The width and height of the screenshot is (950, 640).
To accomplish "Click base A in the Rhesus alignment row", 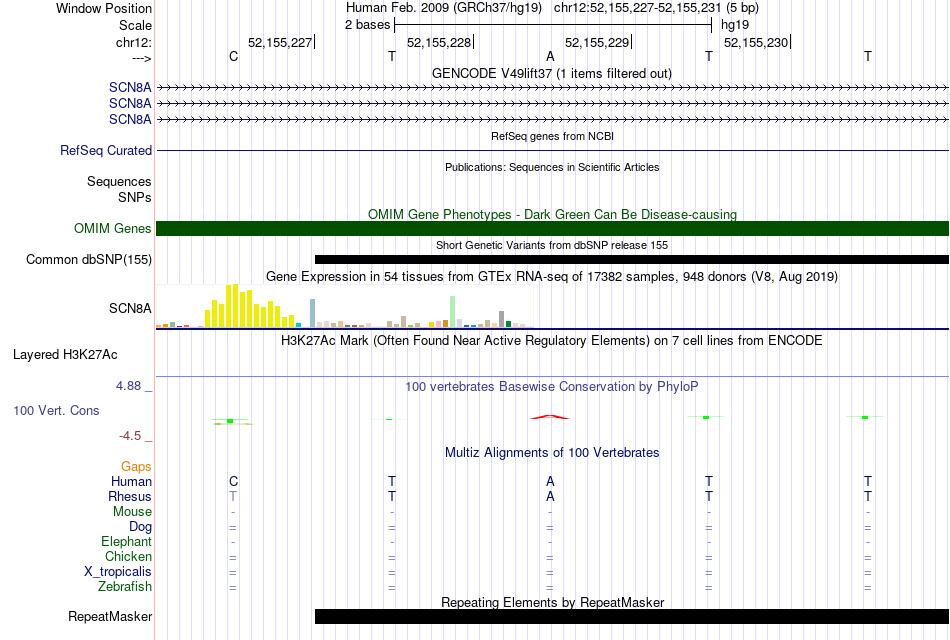I will pyautogui.click(x=550, y=496).
